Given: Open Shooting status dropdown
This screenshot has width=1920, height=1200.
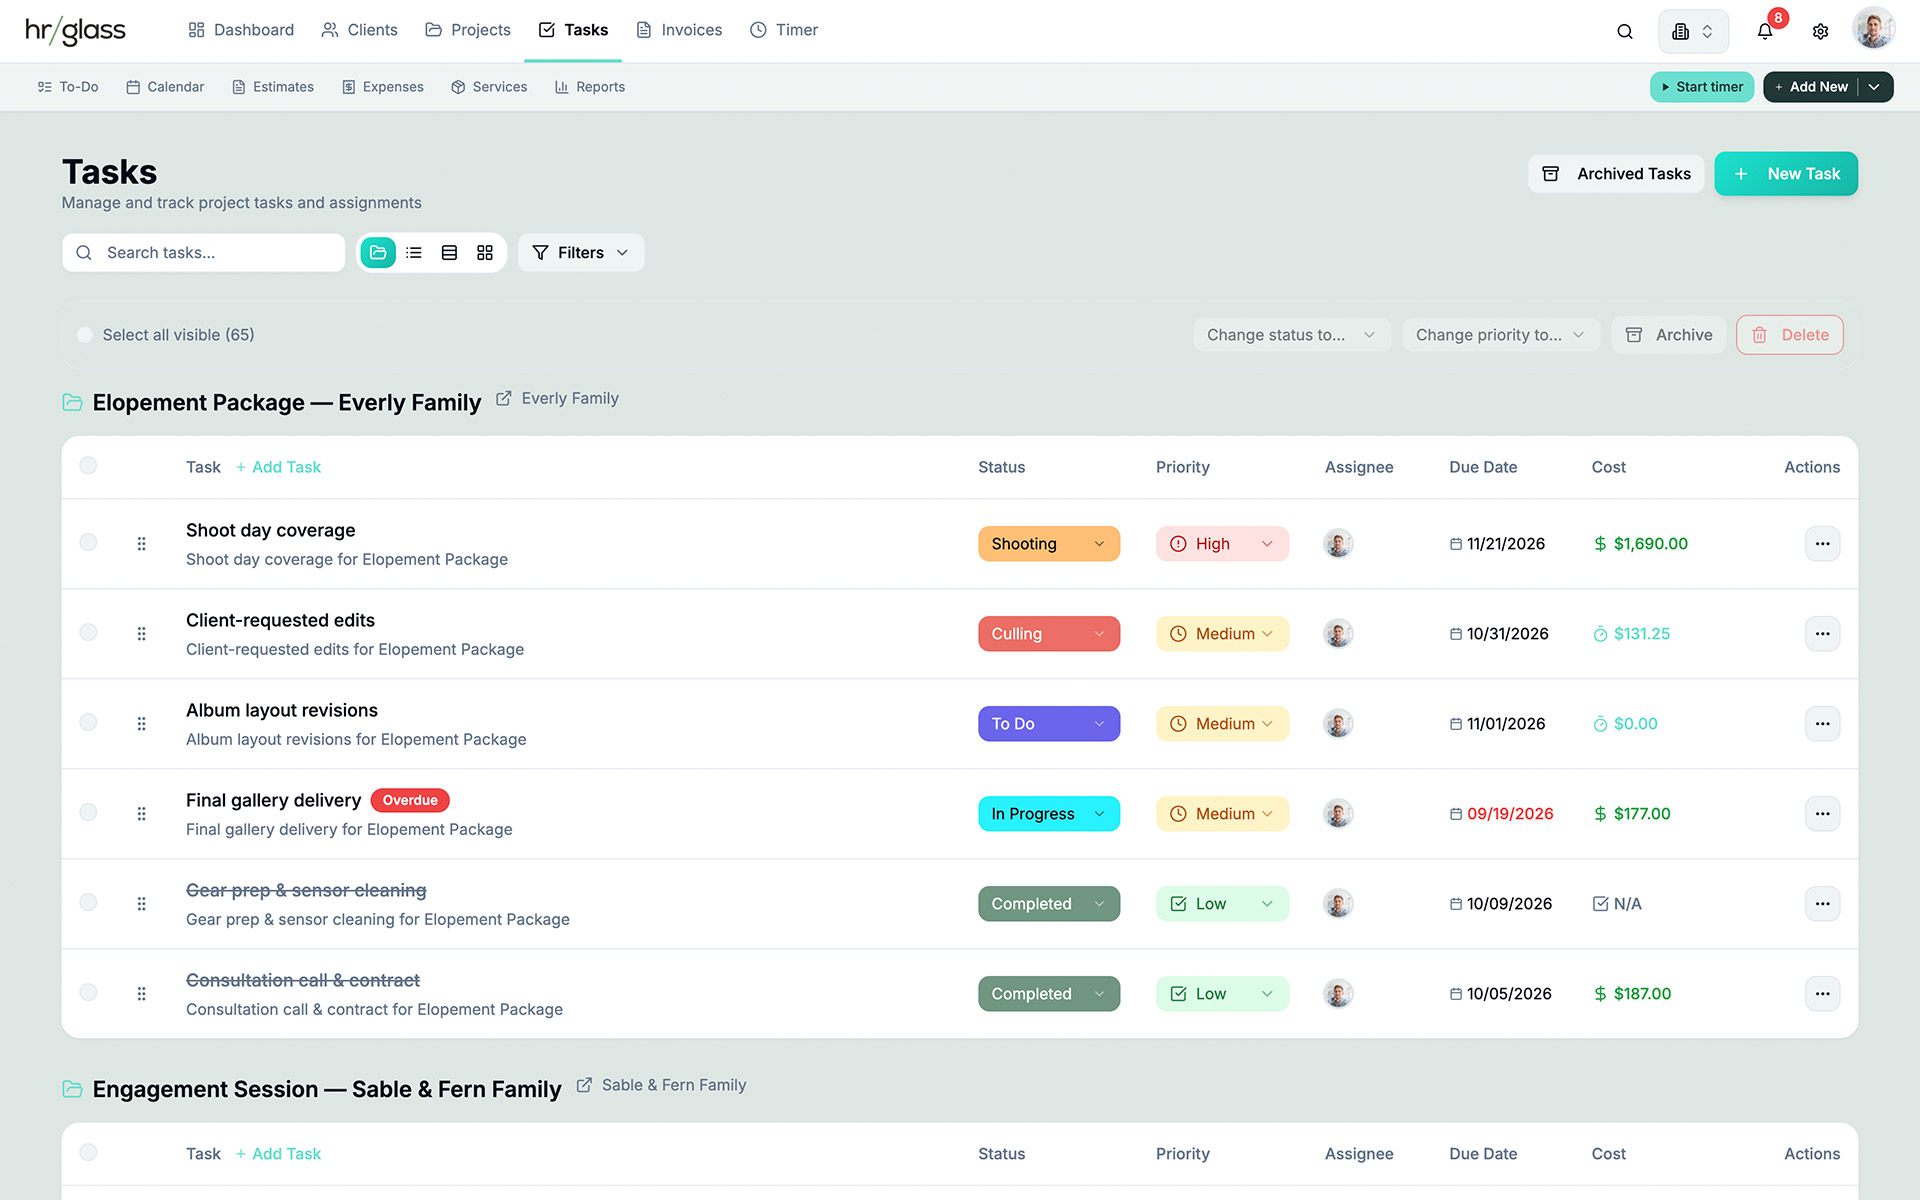Looking at the screenshot, I should coord(1049,544).
